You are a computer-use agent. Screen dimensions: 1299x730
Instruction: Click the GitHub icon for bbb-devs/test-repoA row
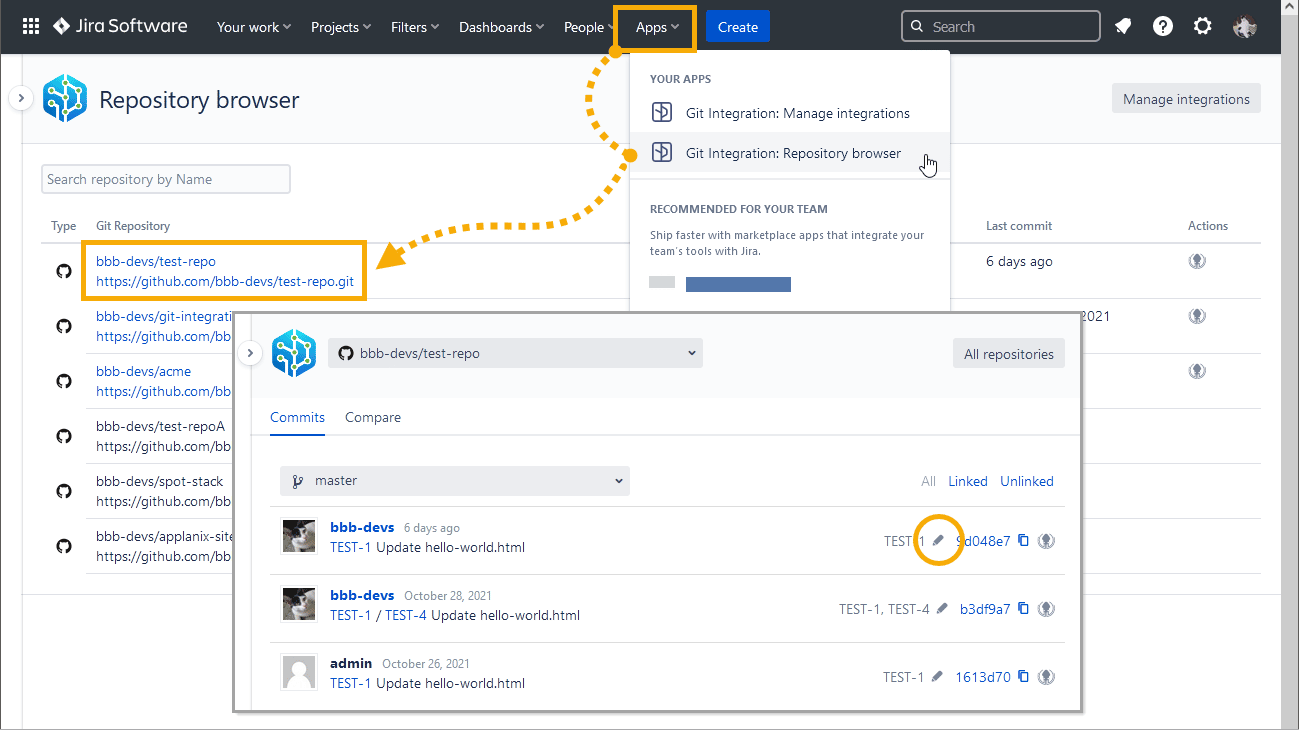click(x=64, y=436)
